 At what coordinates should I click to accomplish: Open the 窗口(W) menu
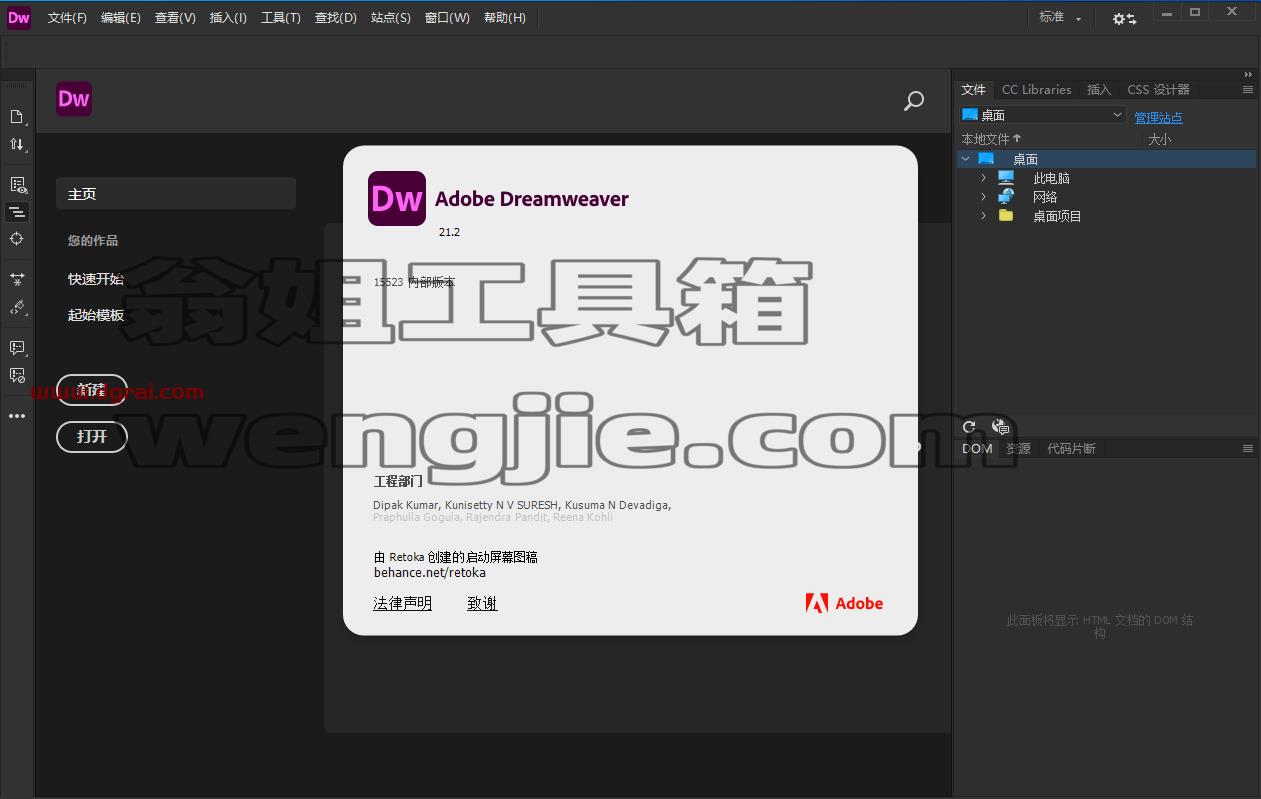(447, 18)
